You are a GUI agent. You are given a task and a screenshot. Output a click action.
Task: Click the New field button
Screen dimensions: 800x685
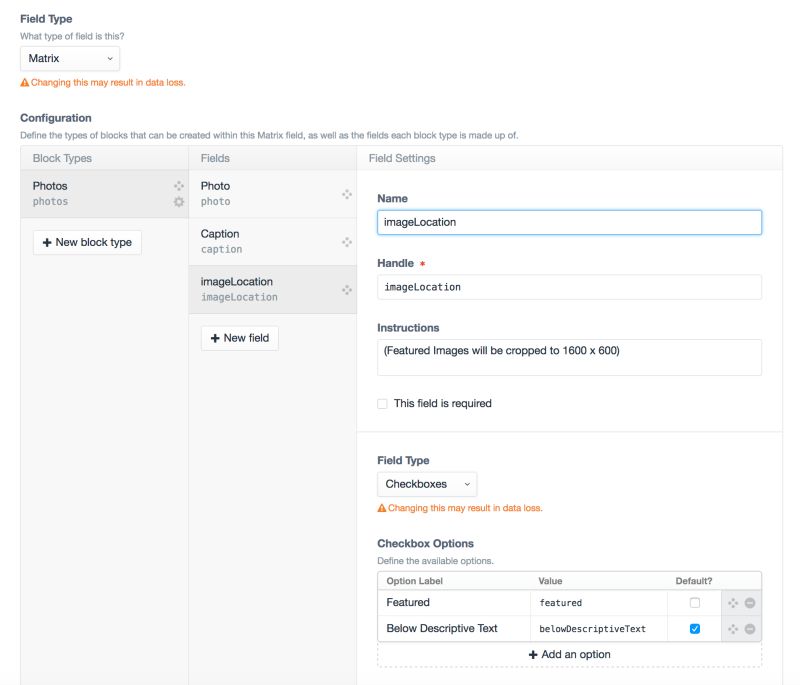240,338
